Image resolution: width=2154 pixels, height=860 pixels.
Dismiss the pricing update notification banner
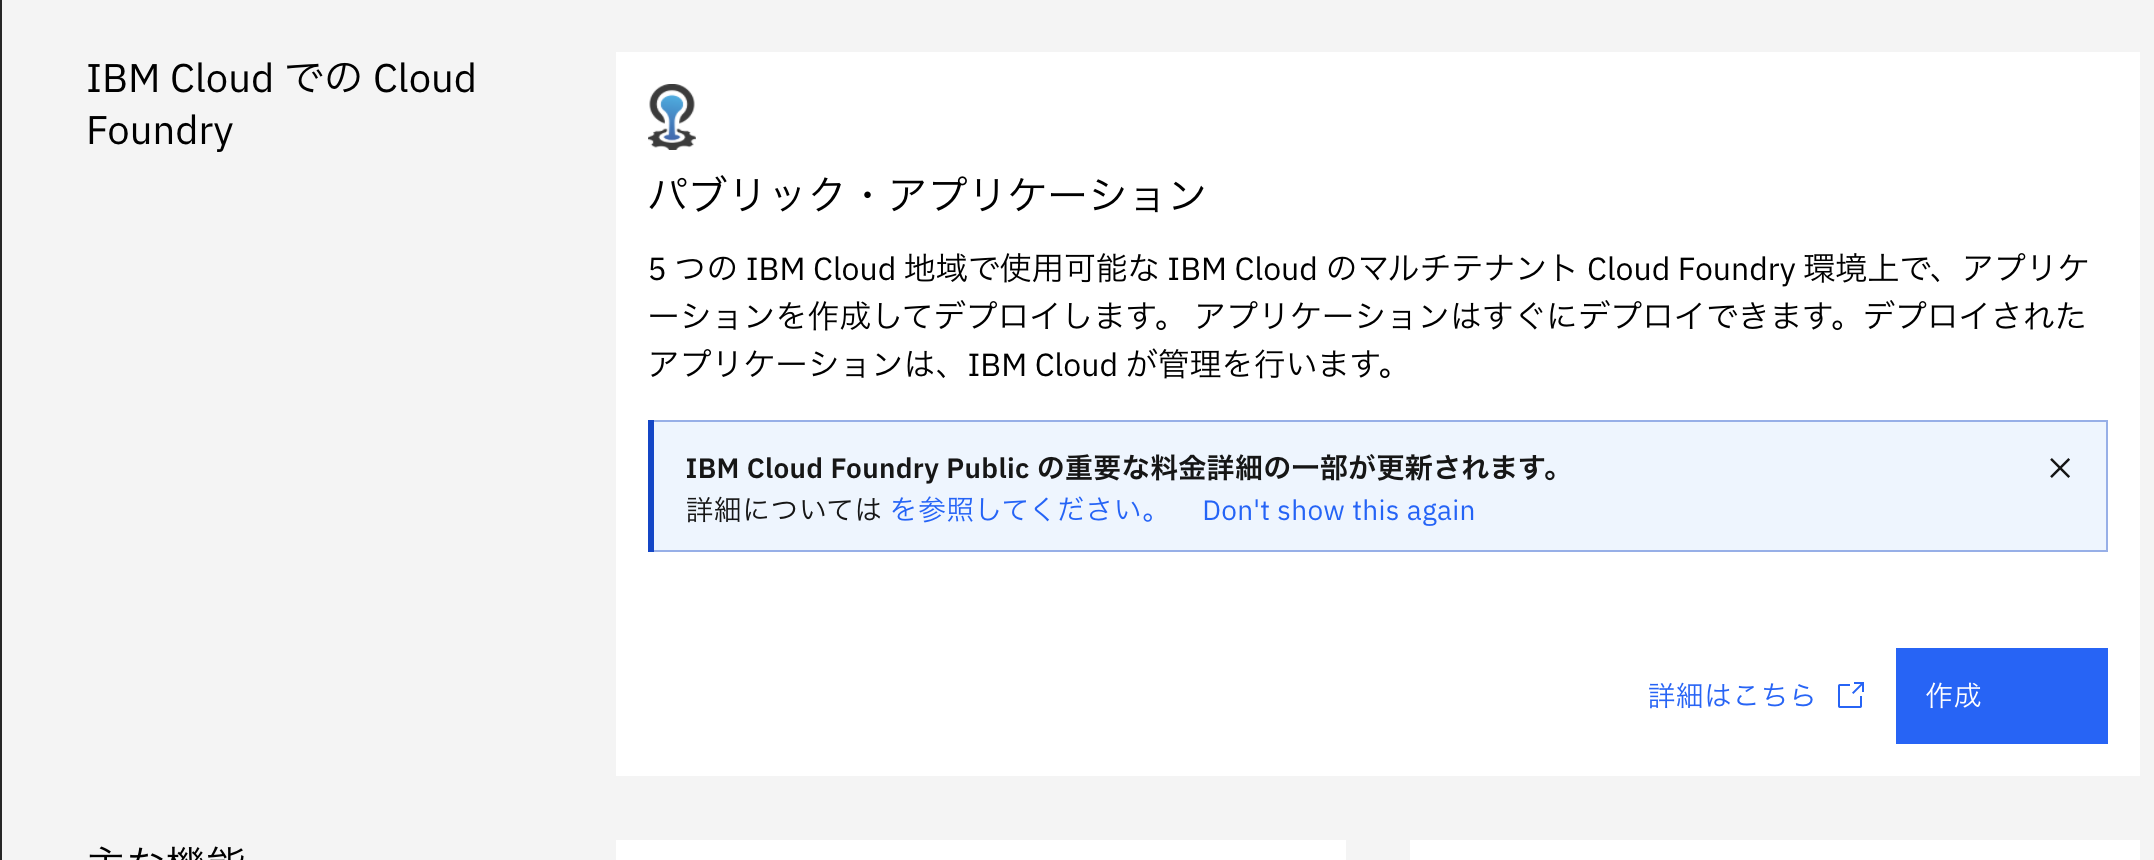[x=2061, y=469]
